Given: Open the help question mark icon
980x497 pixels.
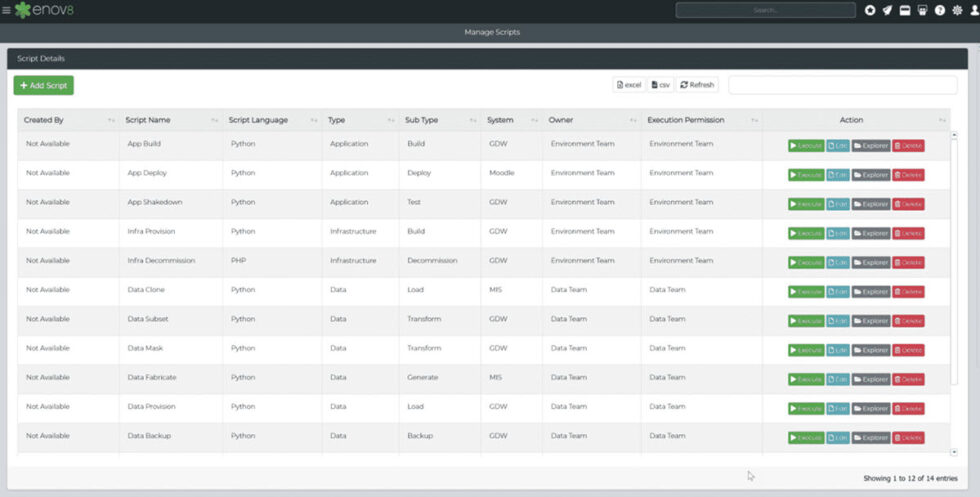Looking at the screenshot, I should 939,10.
